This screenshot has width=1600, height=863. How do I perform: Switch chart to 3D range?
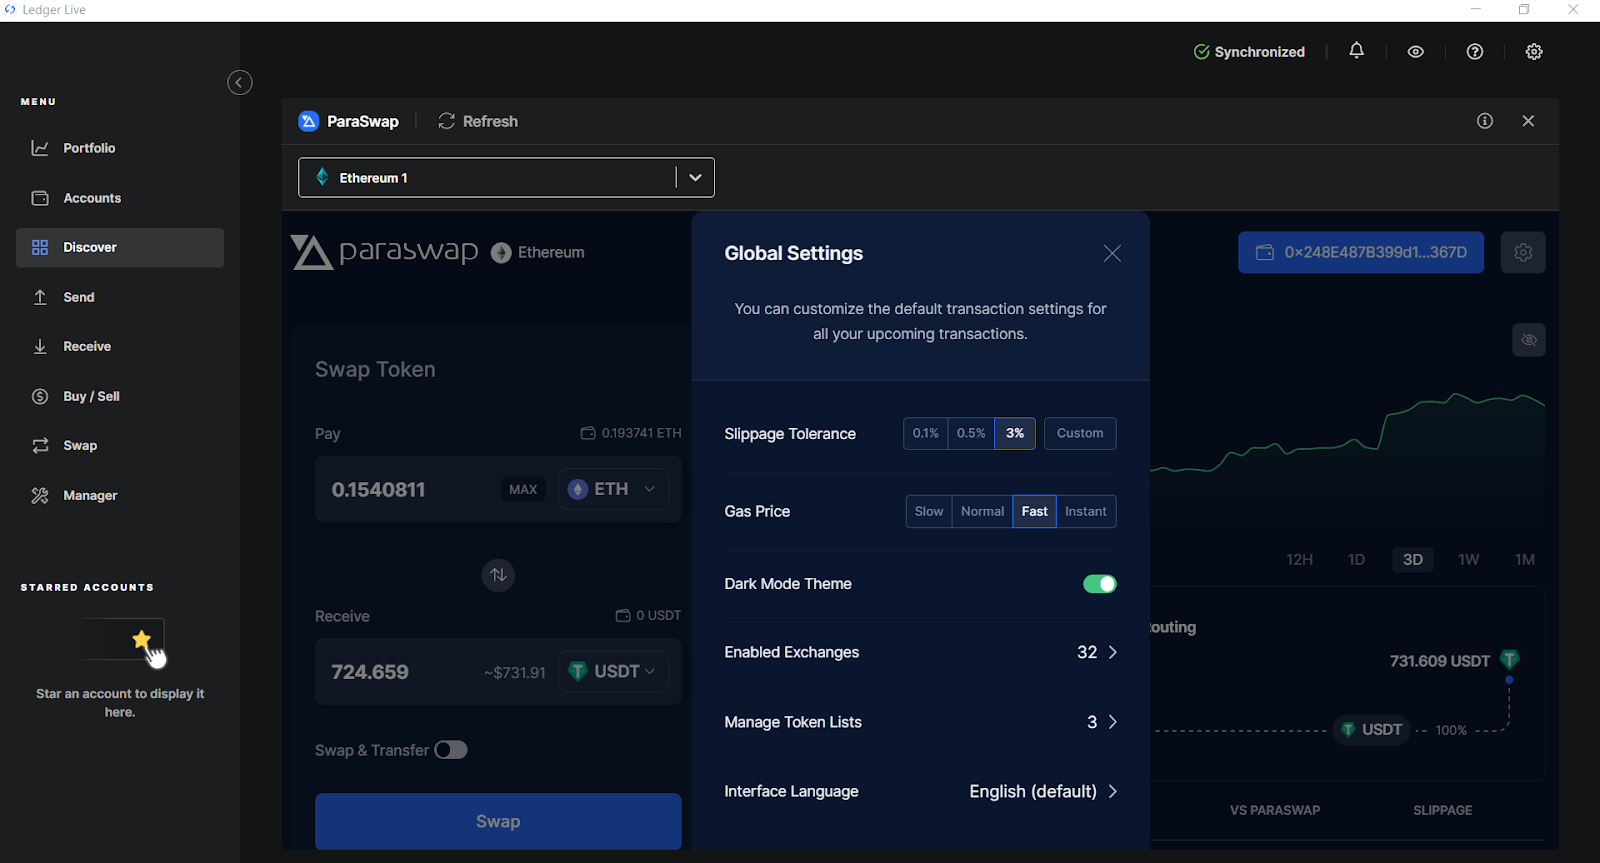[x=1413, y=559]
